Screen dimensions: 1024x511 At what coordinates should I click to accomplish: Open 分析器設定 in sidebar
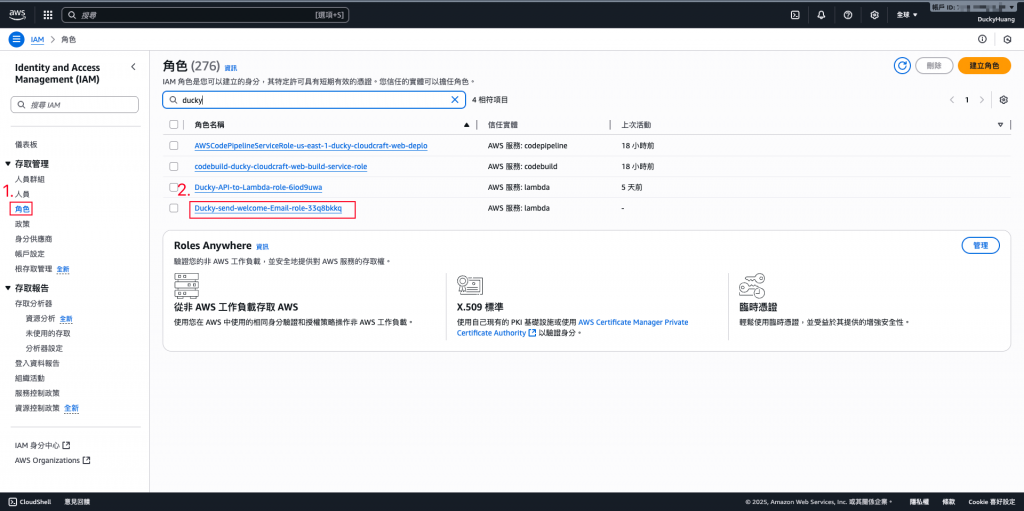(x=44, y=348)
